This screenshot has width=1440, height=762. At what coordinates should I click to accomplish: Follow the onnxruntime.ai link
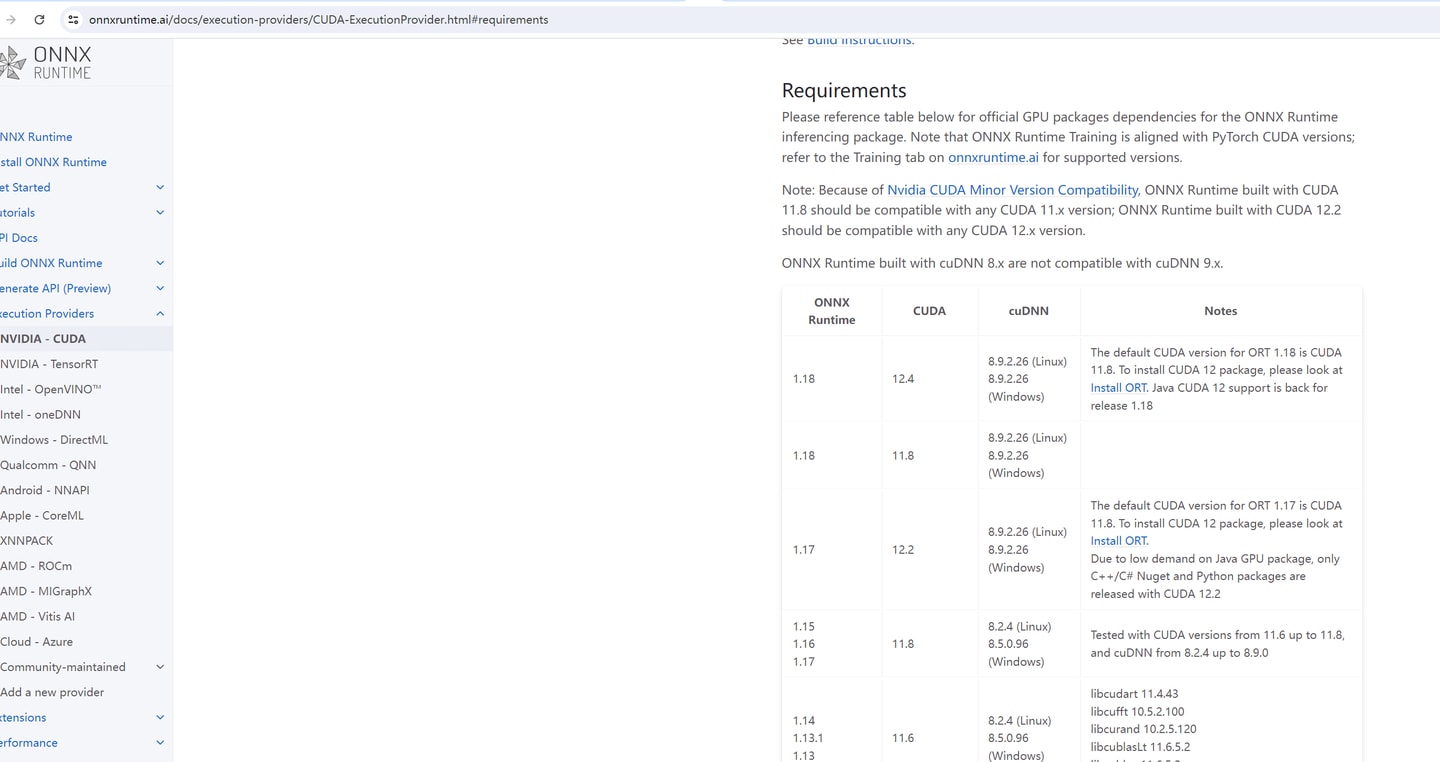[993, 157]
